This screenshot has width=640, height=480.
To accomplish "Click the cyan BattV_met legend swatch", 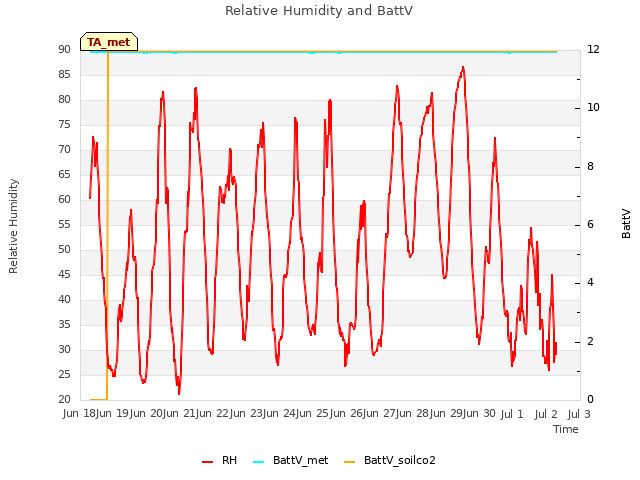I will [x=258, y=462].
